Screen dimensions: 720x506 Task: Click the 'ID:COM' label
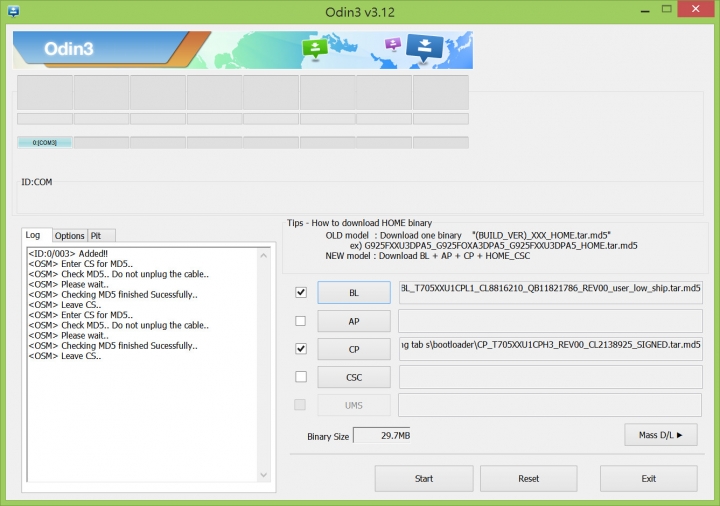click(37, 182)
